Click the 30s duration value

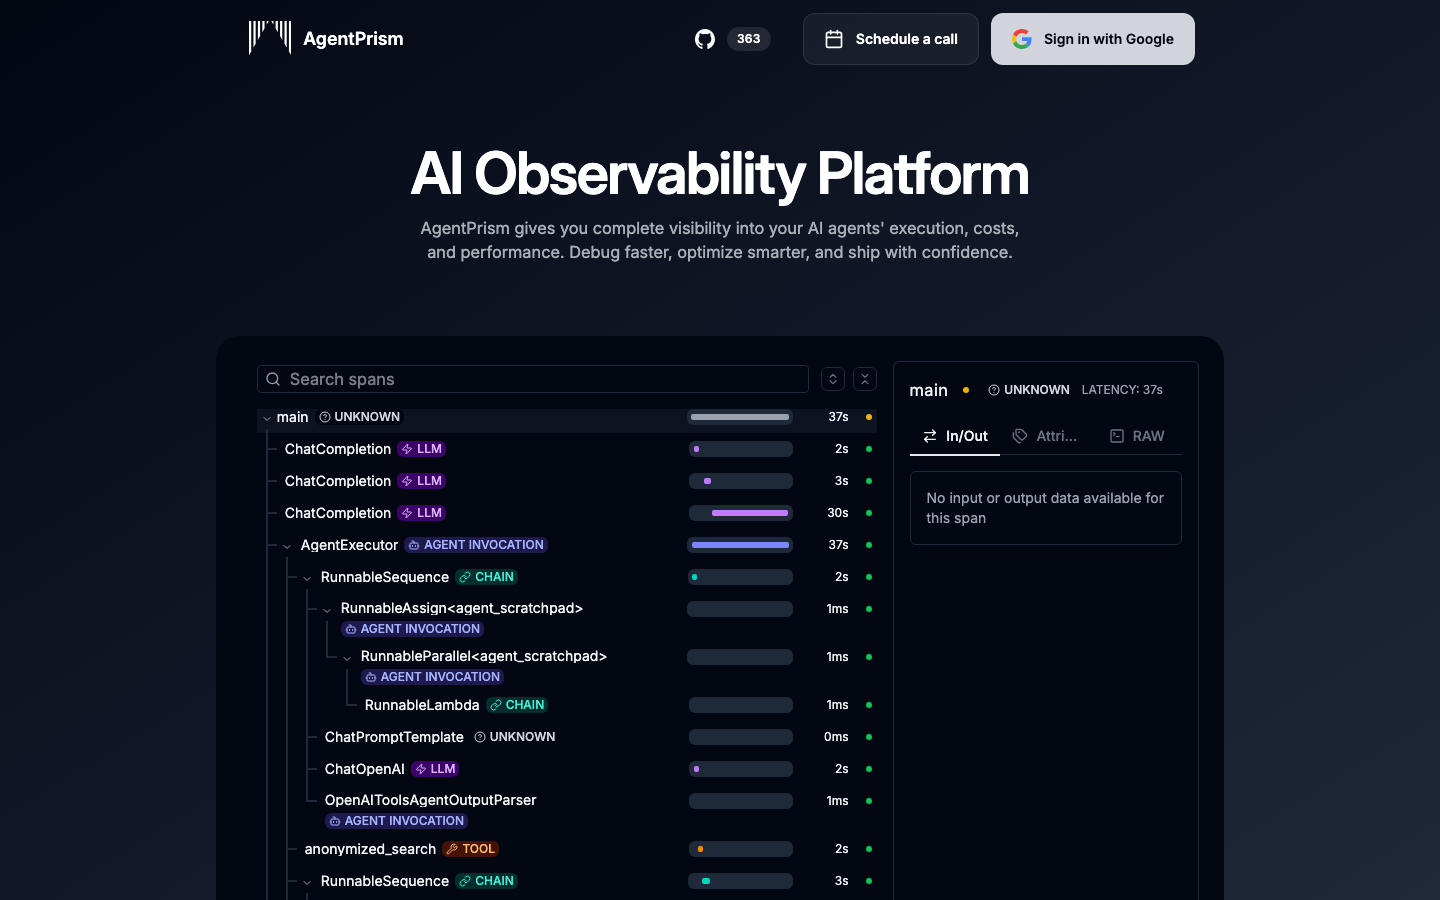(x=838, y=513)
